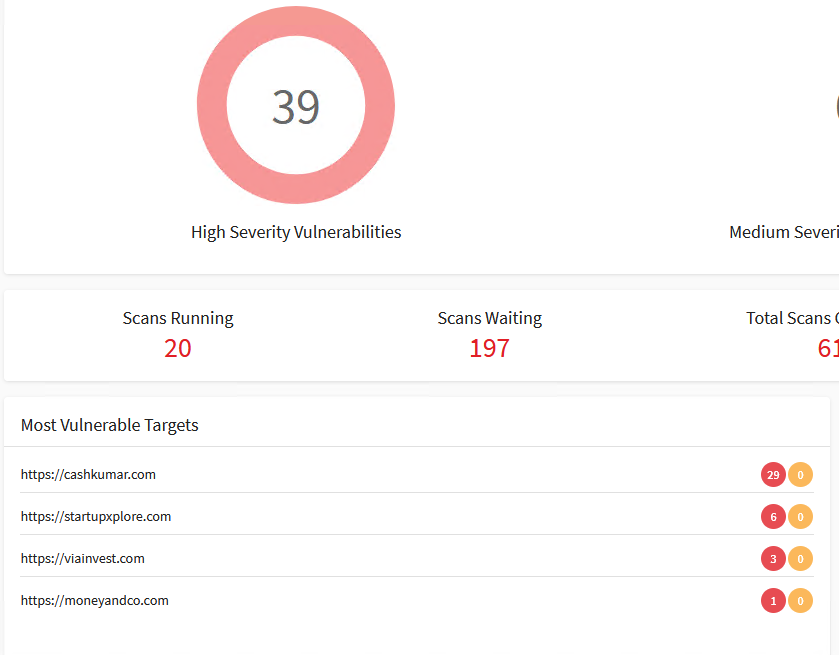
Task: Click the orange 0 badge for moneyandco.com
Action: click(800, 600)
